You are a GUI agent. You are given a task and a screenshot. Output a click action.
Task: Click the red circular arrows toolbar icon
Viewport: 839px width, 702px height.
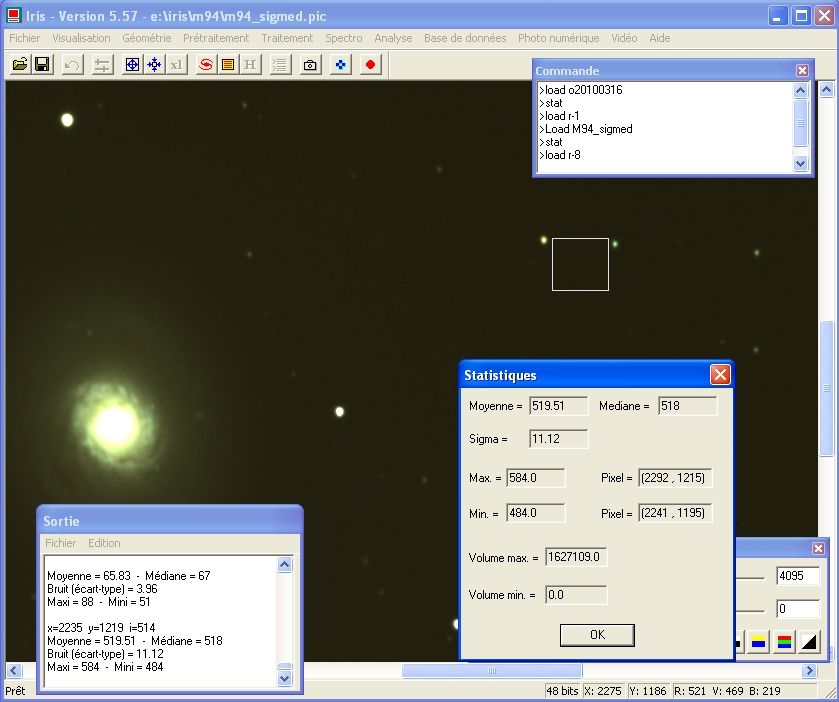tap(206, 65)
